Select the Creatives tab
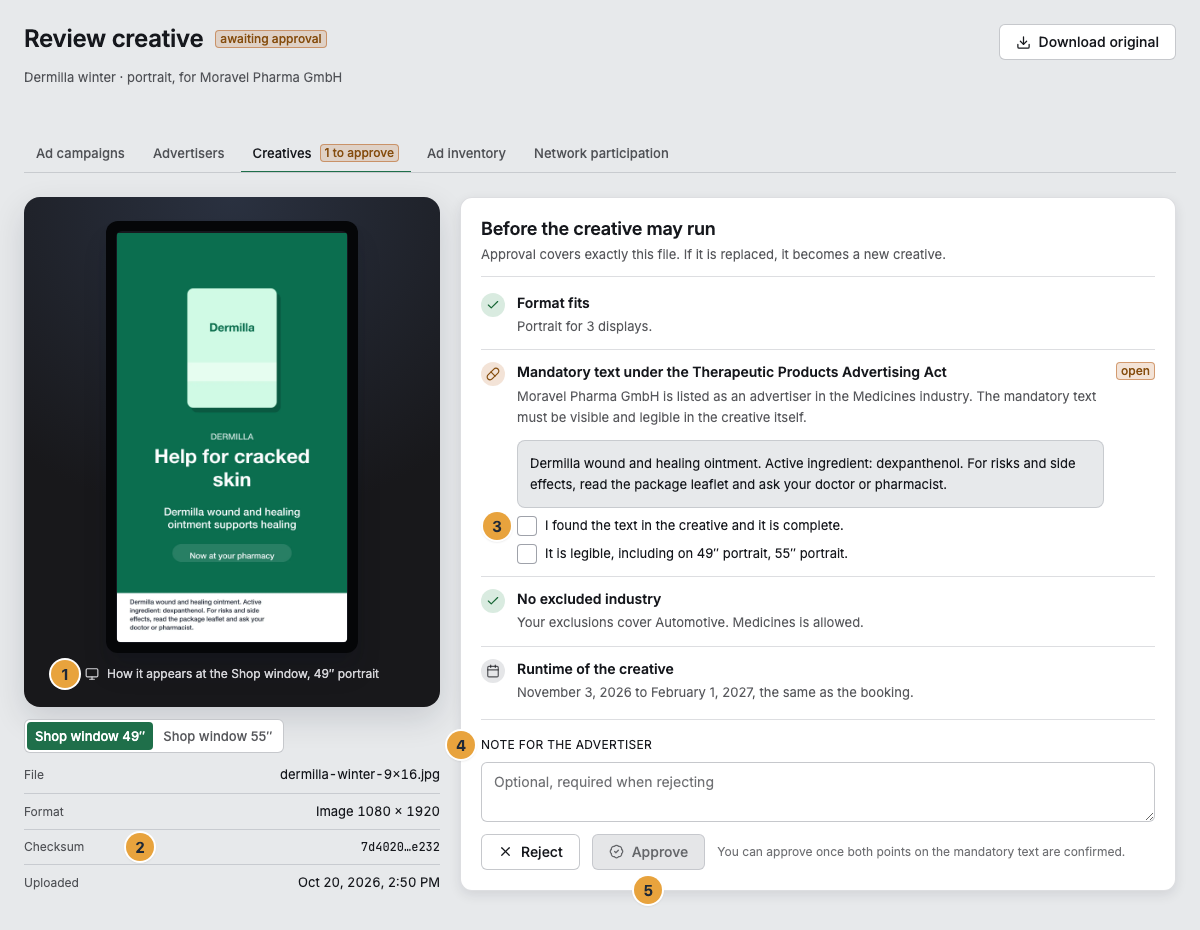The height and width of the screenshot is (930, 1200). (326, 153)
